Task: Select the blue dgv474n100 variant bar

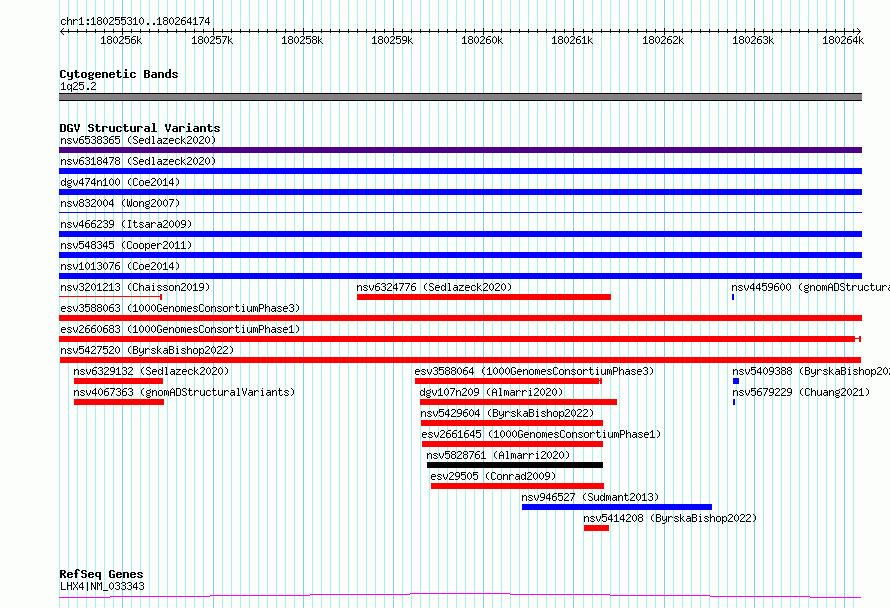Action: point(460,192)
